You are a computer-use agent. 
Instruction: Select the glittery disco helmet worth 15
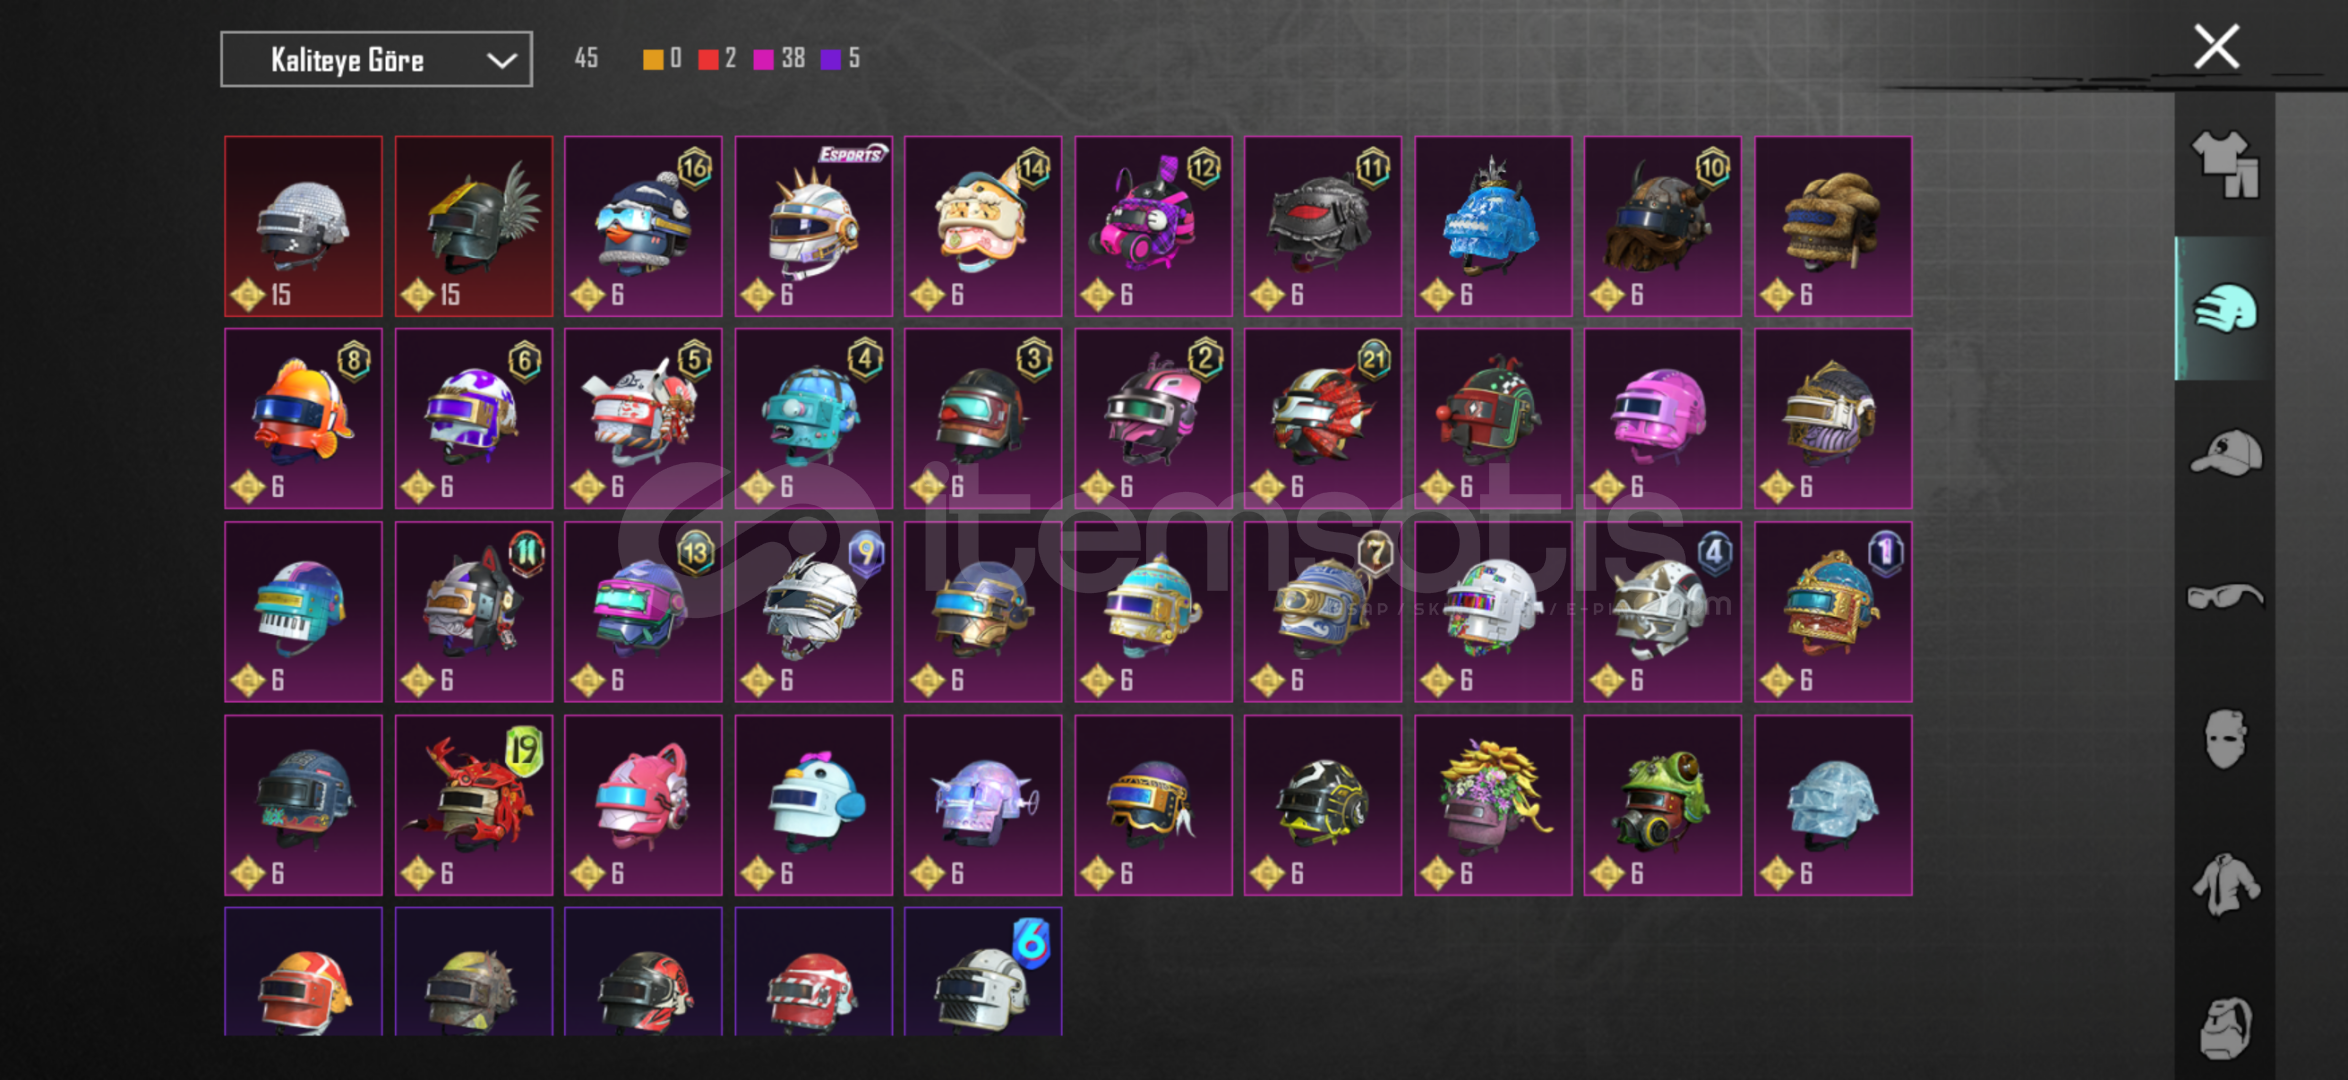[x=304, y=226]
